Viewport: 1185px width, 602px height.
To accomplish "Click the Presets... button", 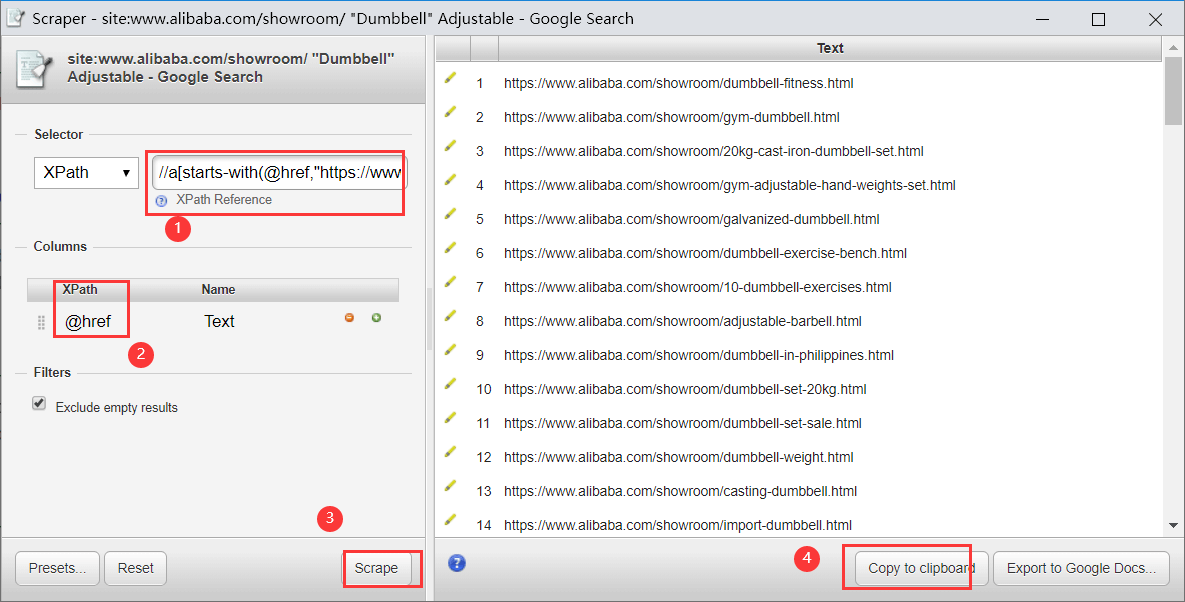I will [x=57, y=568].
